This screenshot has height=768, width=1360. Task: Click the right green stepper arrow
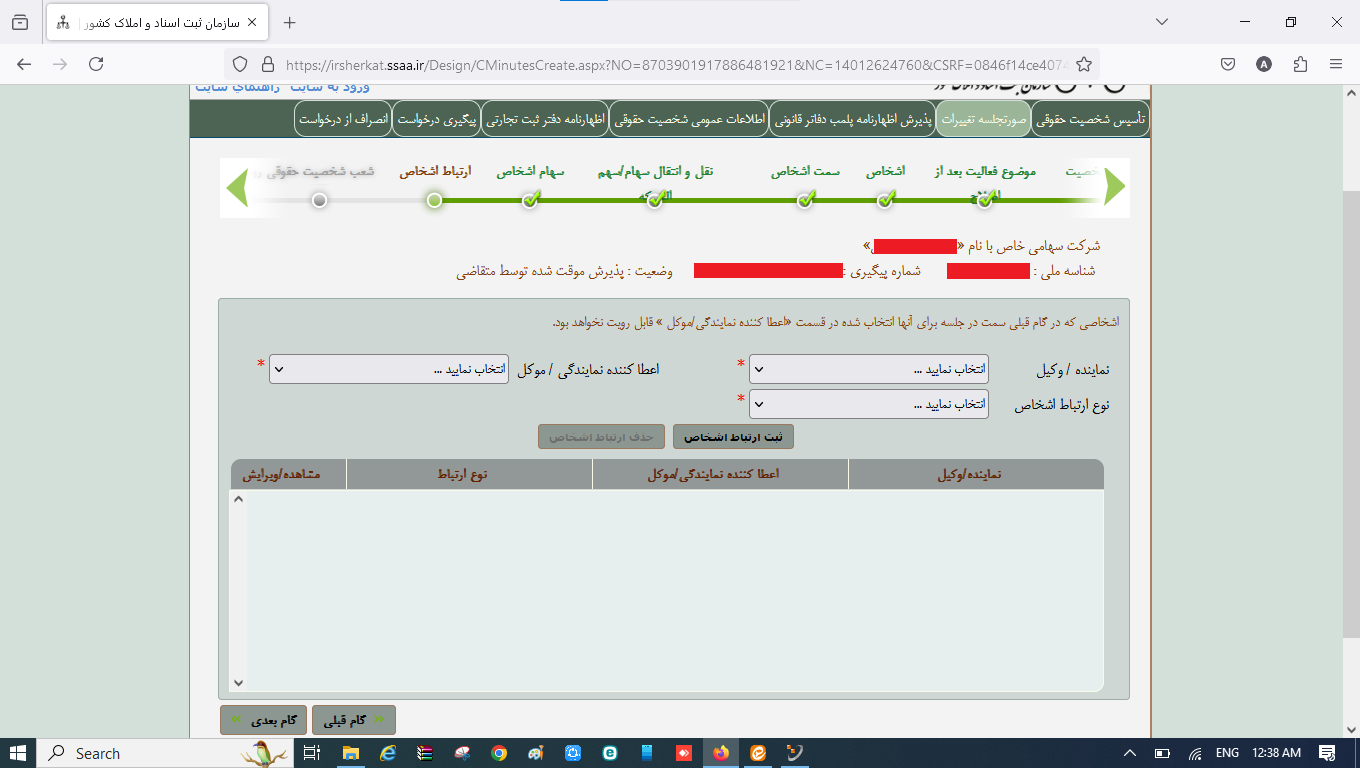click(x=1115, y=187)
